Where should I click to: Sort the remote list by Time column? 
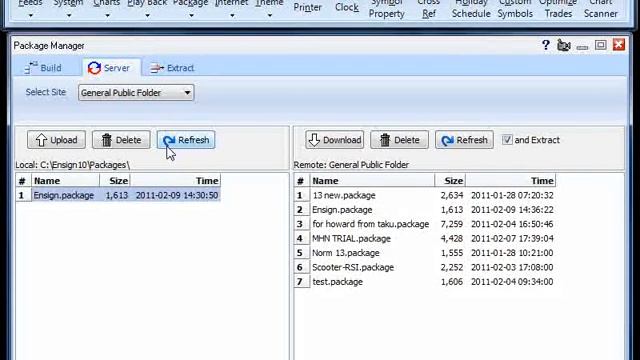(x=511, y=181)
